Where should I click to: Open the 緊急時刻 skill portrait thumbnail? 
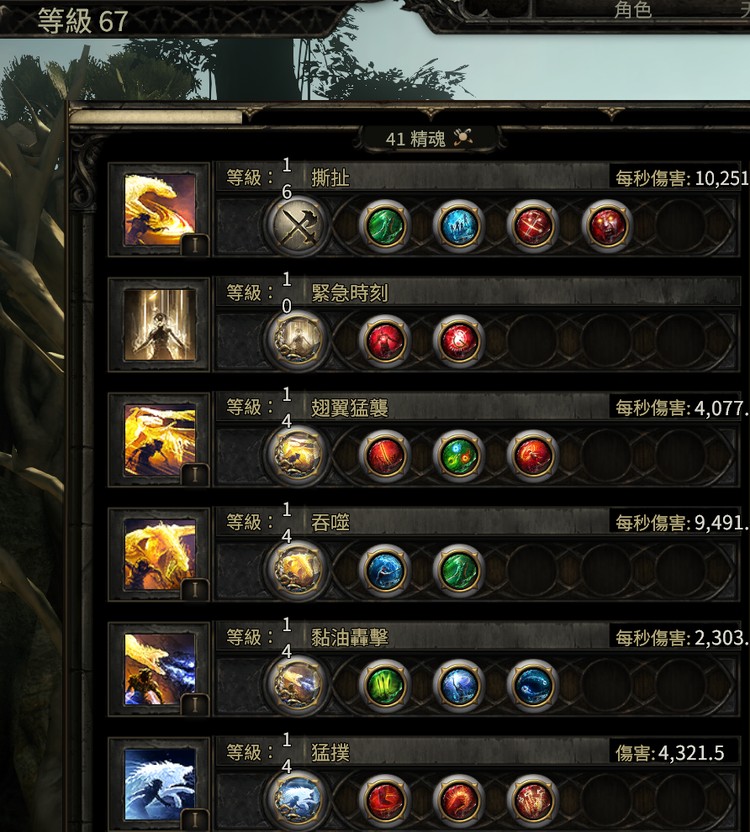click(x=160, y=325)
